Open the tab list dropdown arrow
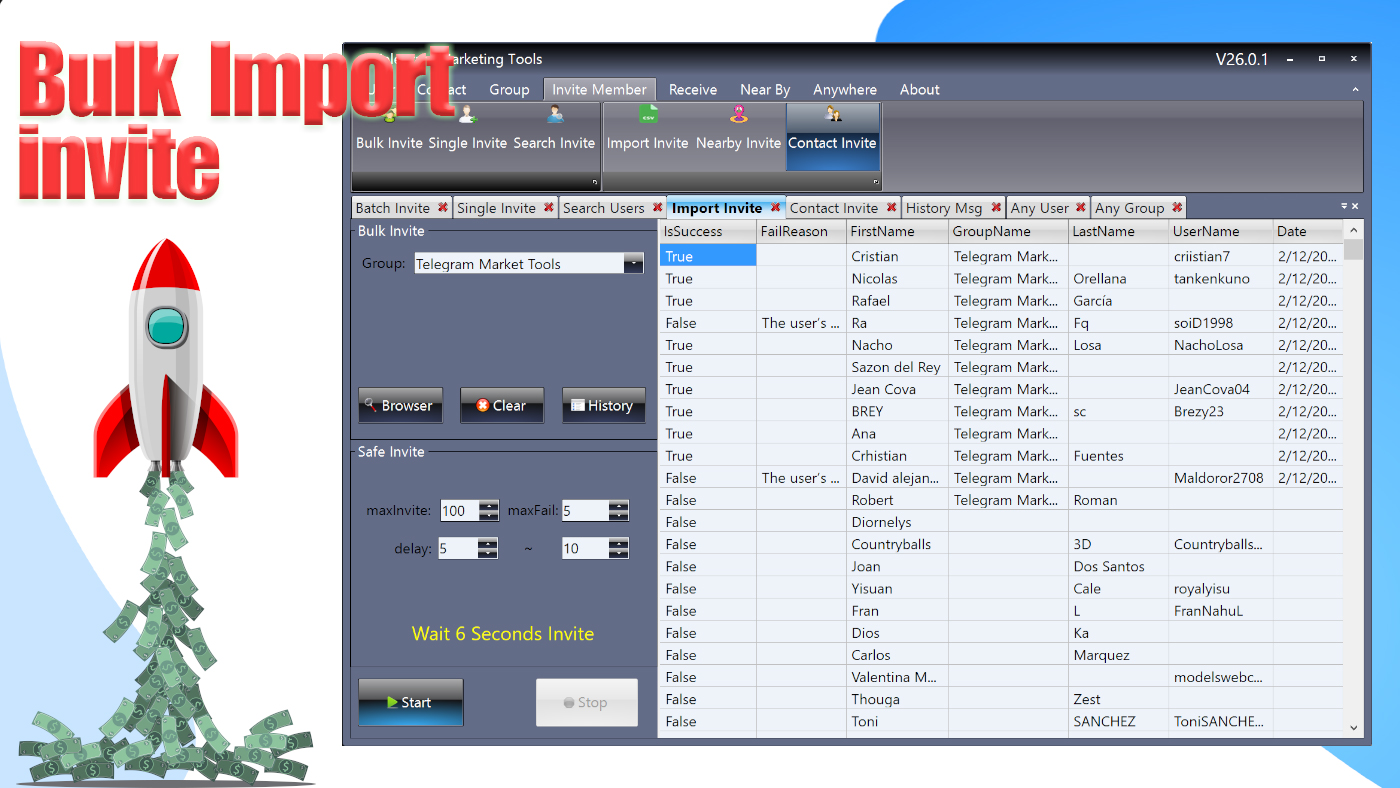 coord(1342,206)
